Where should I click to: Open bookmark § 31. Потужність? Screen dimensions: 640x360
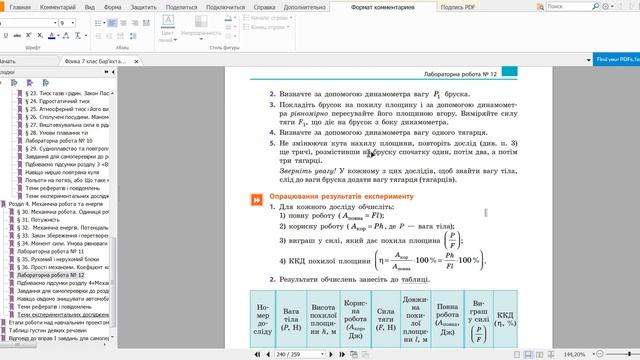(x=38, y=220)
